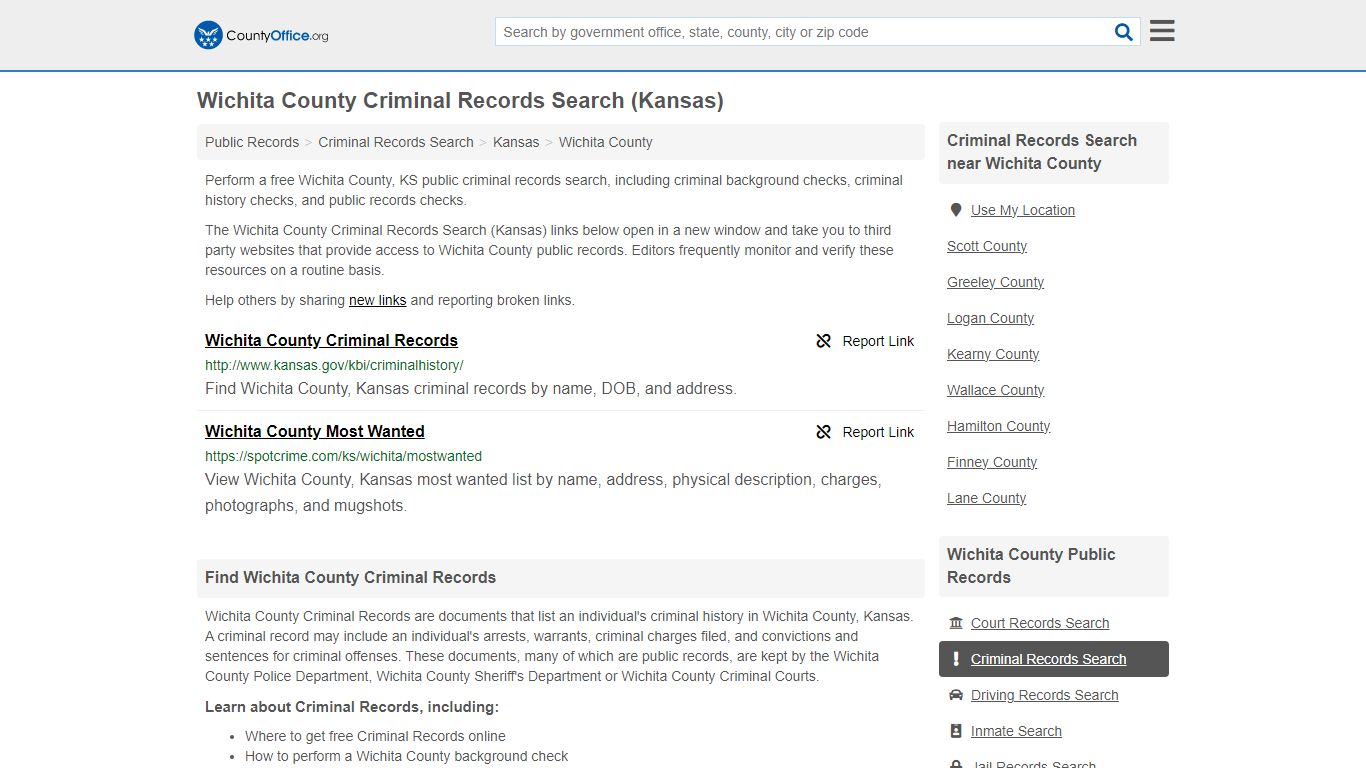Open Criminal Records Search breadcrumb
The width and height of the screenshot is (1366, 768).
(396, 142)
